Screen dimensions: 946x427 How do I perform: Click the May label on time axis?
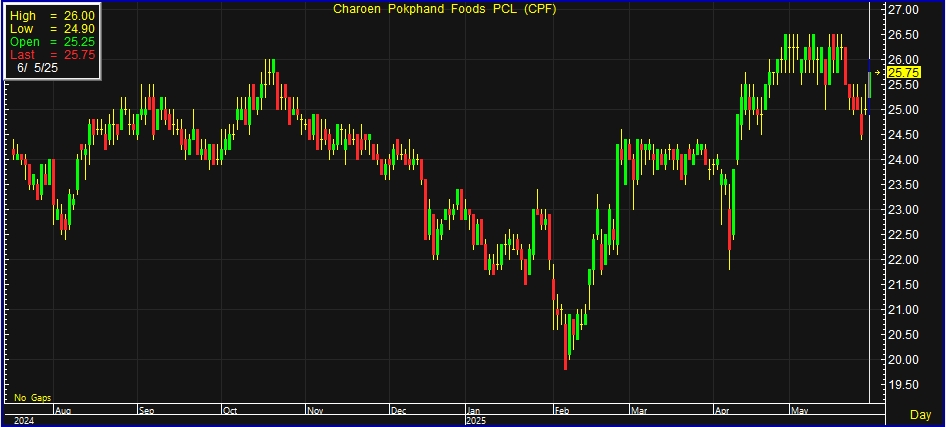(x=799, y=411)
